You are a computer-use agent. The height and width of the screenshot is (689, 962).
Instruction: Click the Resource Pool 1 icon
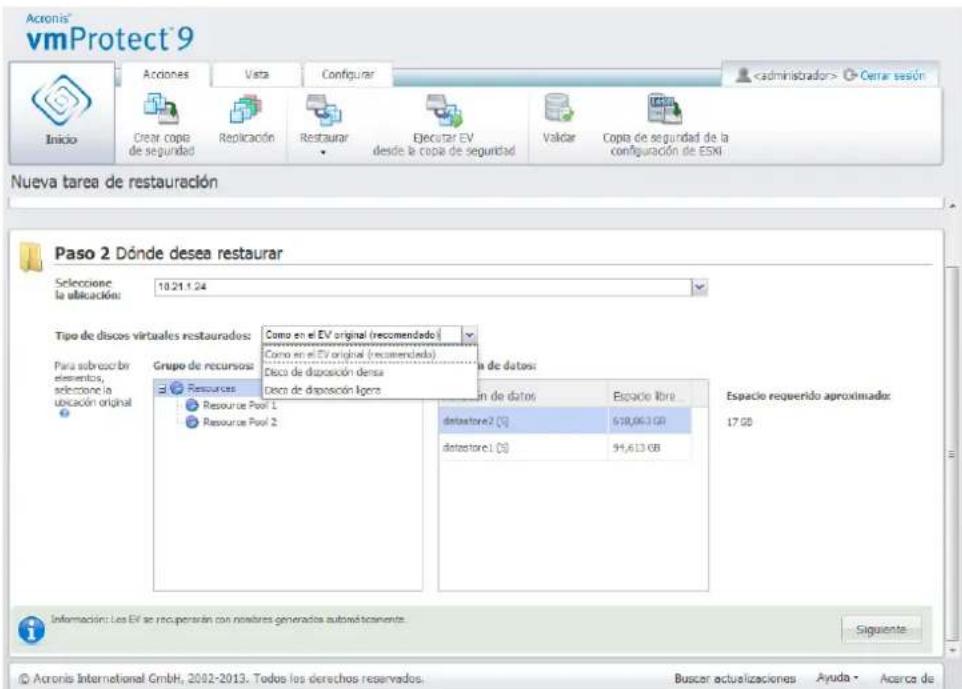pos(192,406)
